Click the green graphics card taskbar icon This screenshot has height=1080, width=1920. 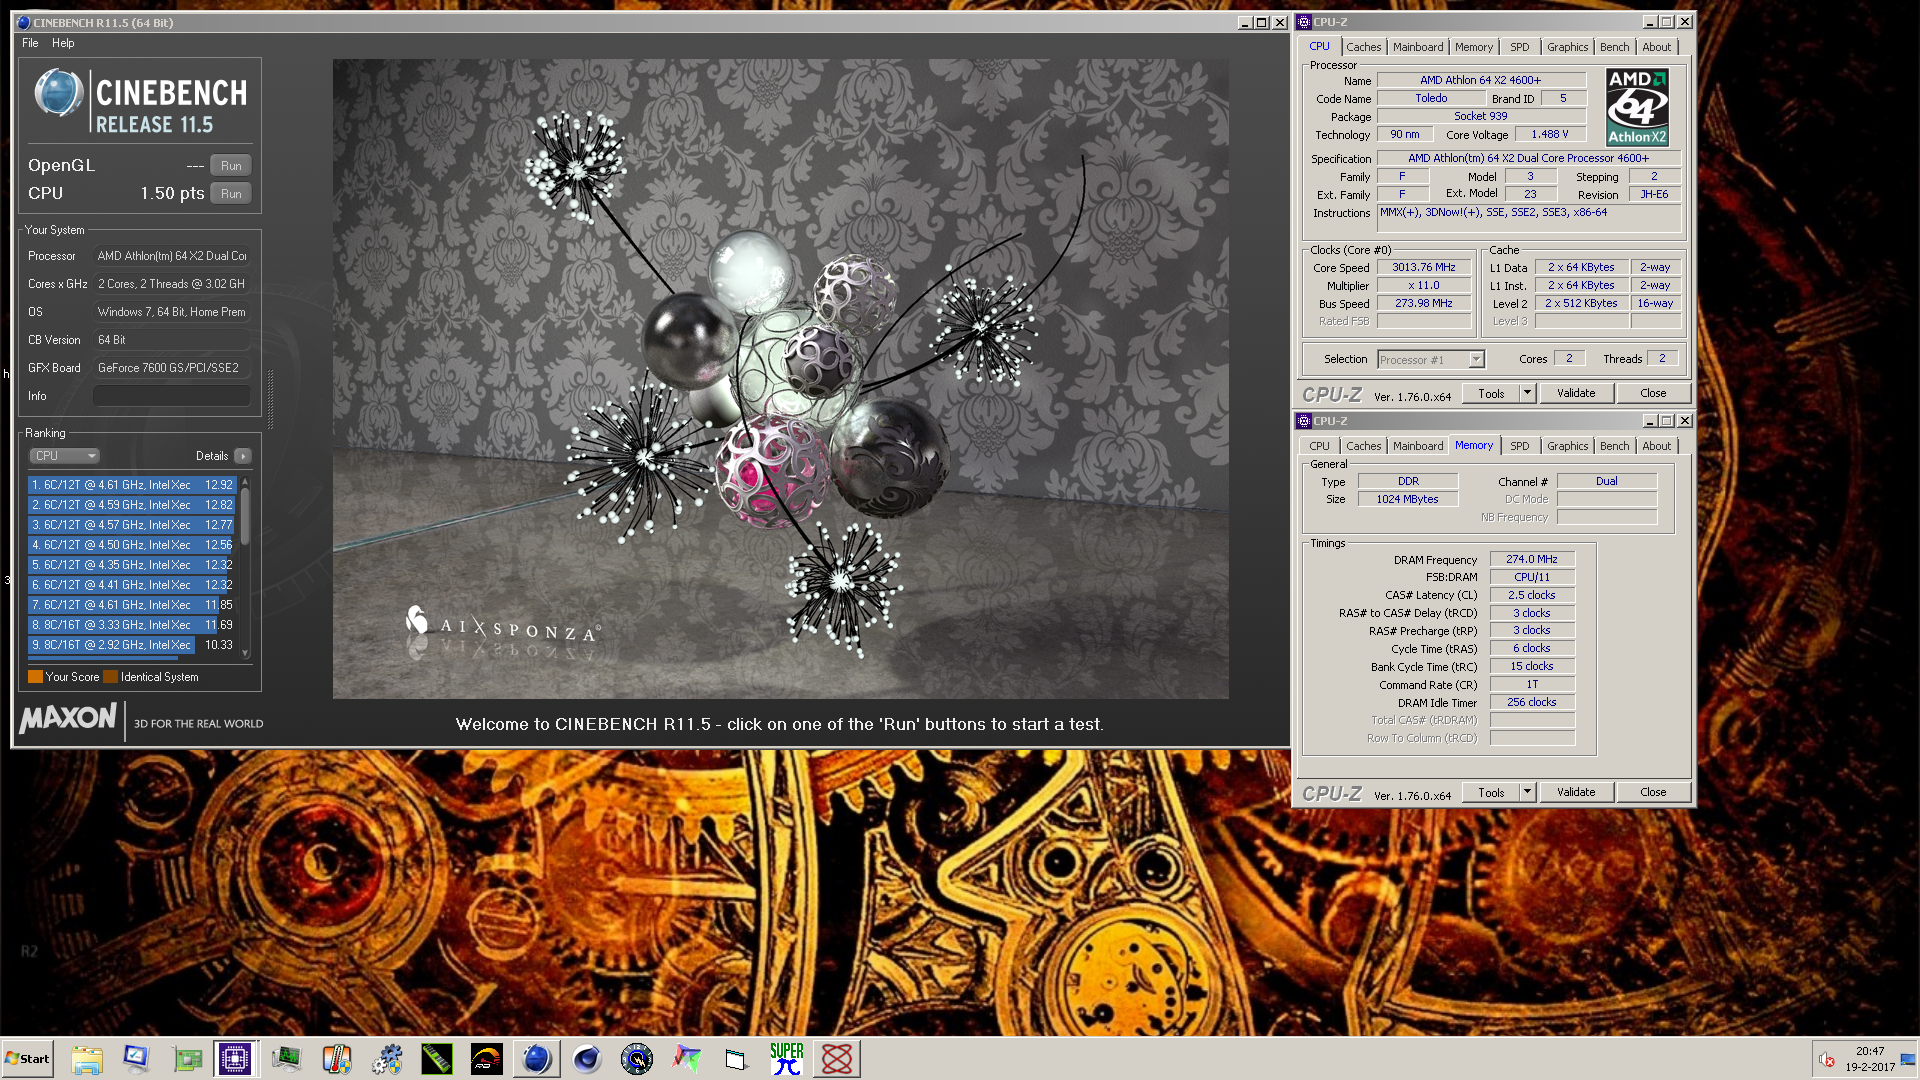187,1059
